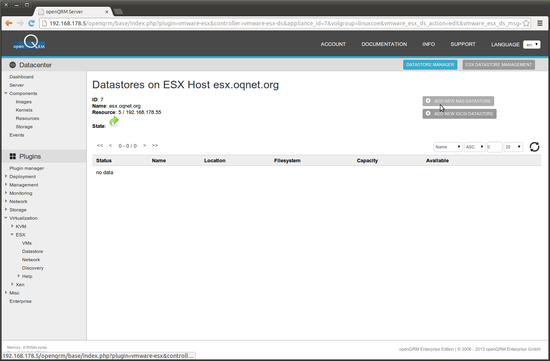Expand the Monitoring node

click(x=6, y=193)
